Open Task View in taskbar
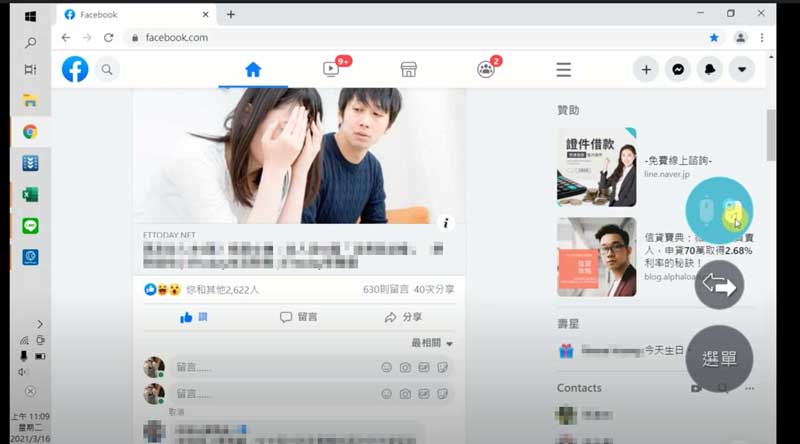The width and height of the screenshot is (800, 444). pos(30,69)
